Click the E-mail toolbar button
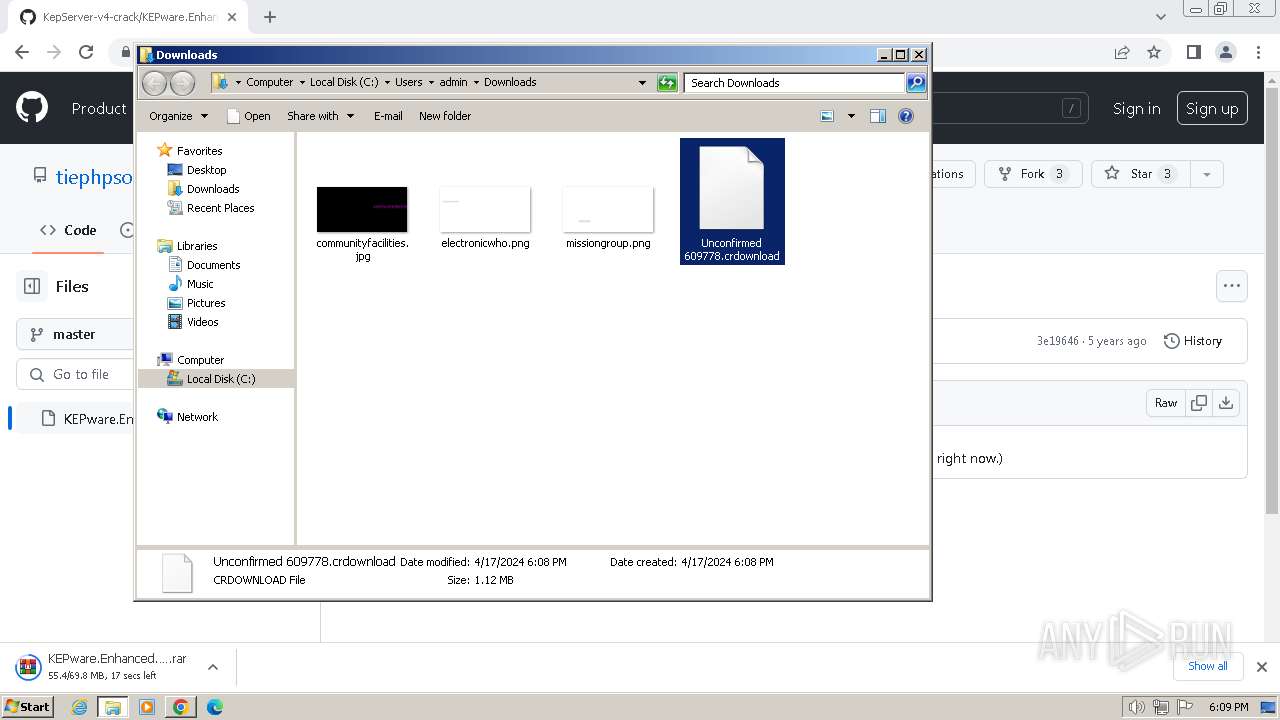1280x720 pixels. (388, 116)
